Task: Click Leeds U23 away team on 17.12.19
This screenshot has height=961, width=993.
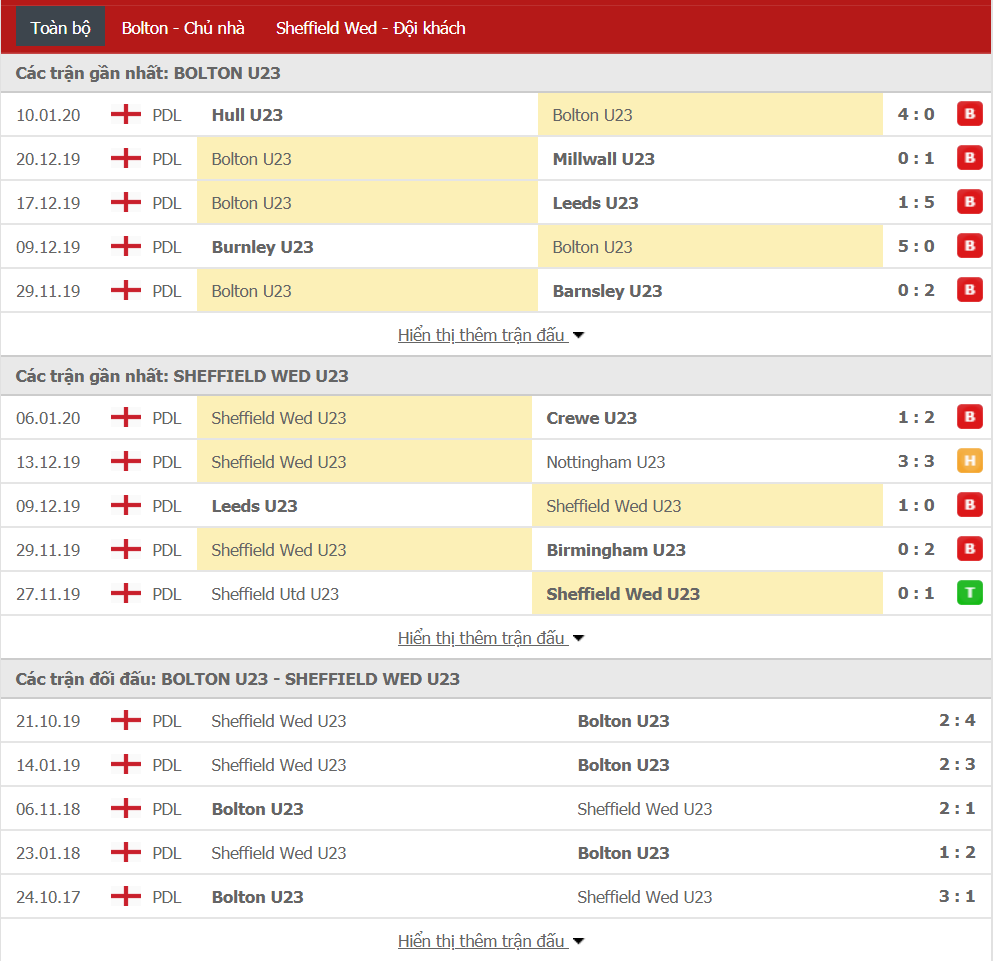Action: click(x=595, y=203)
